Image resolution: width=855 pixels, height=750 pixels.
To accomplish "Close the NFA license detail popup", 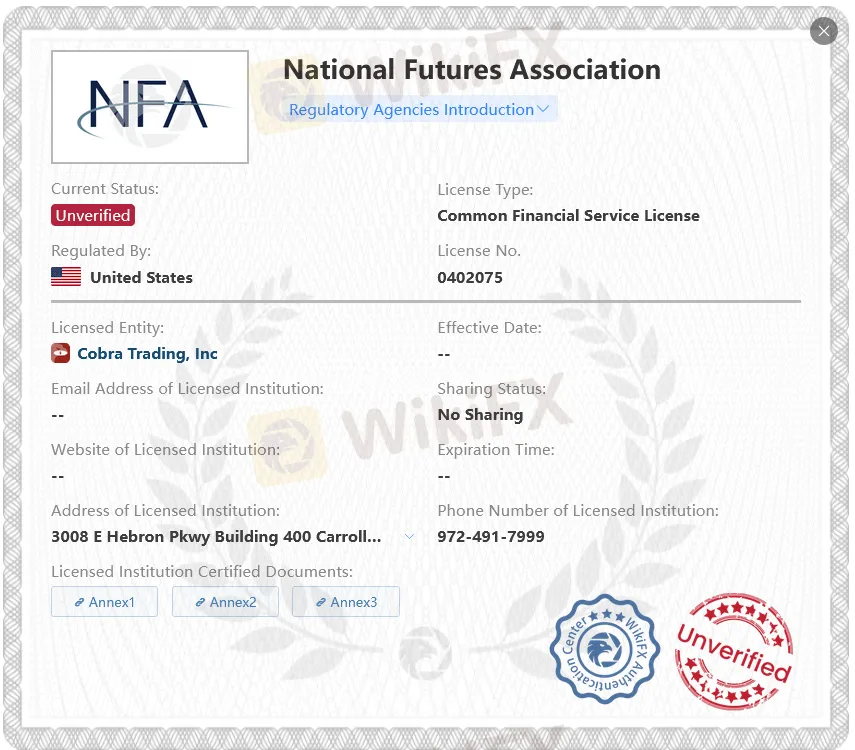I will pos(823,31).
